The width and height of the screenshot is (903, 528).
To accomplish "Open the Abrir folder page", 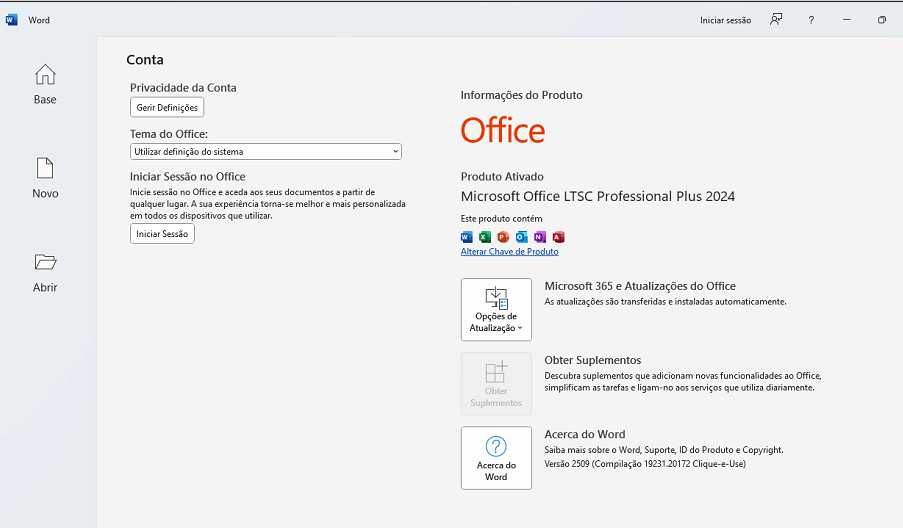I will (x=45, y=272).
